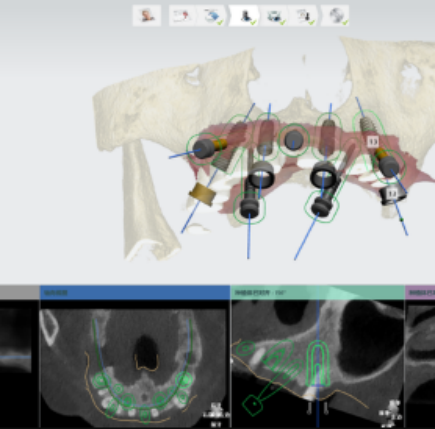Image resolution: width=435 pixels, height=429 pixels.
Task: Open the report document workflow step
Action: 304,15
